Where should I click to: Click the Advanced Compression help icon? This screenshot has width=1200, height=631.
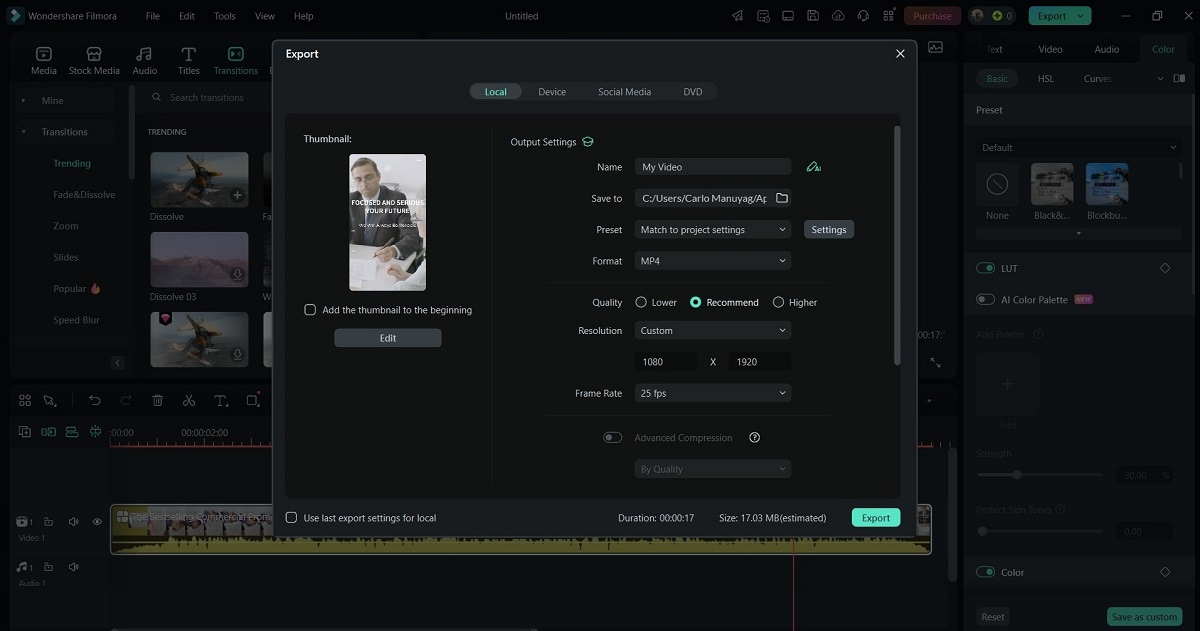(755, 438)
